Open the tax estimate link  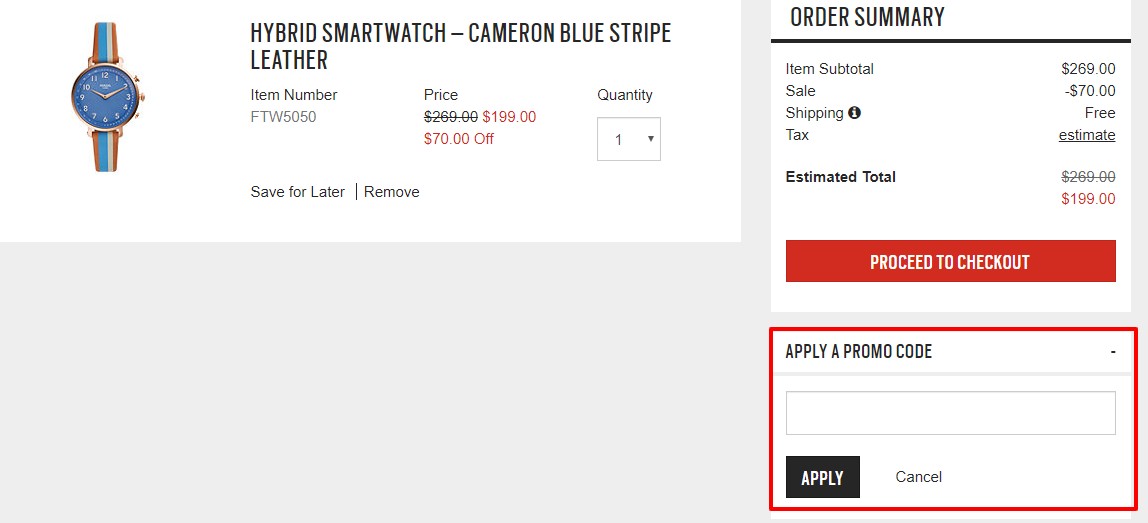tap(1087, 135)
